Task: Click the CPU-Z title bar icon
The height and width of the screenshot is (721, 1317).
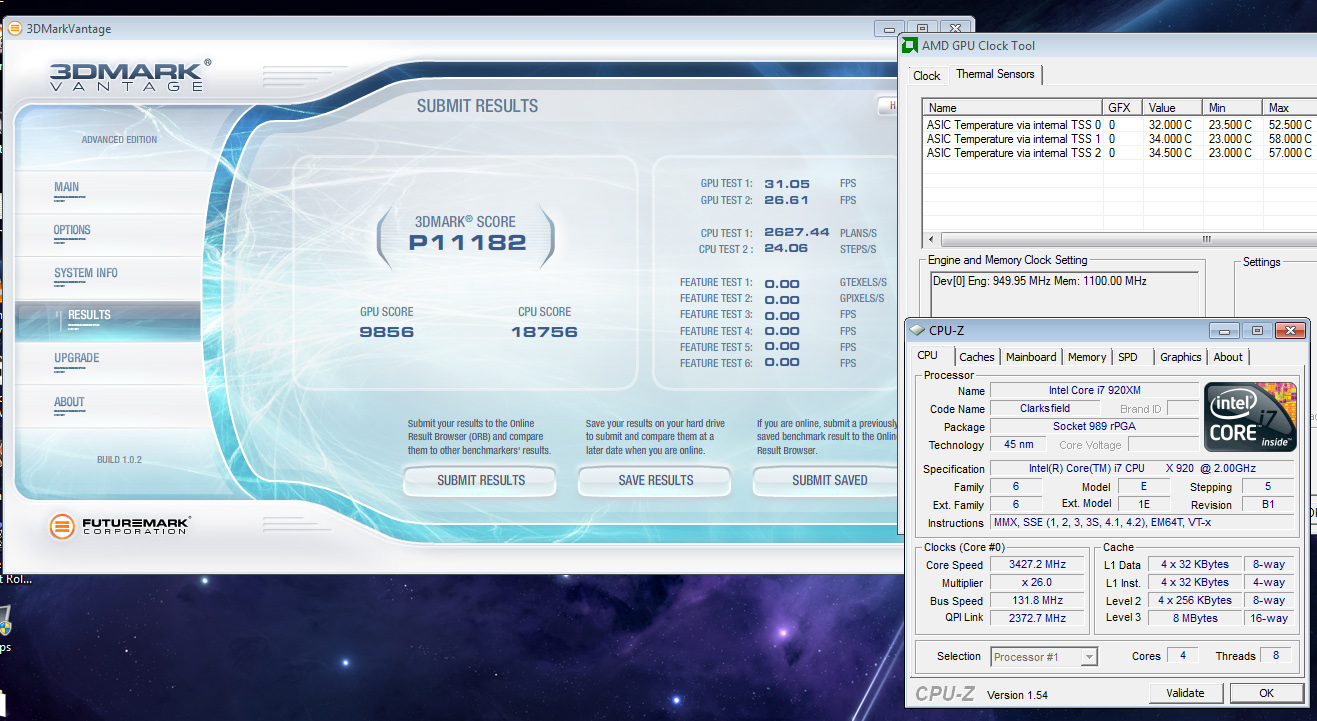Action: pyautogui.click(x=918, y=331)
